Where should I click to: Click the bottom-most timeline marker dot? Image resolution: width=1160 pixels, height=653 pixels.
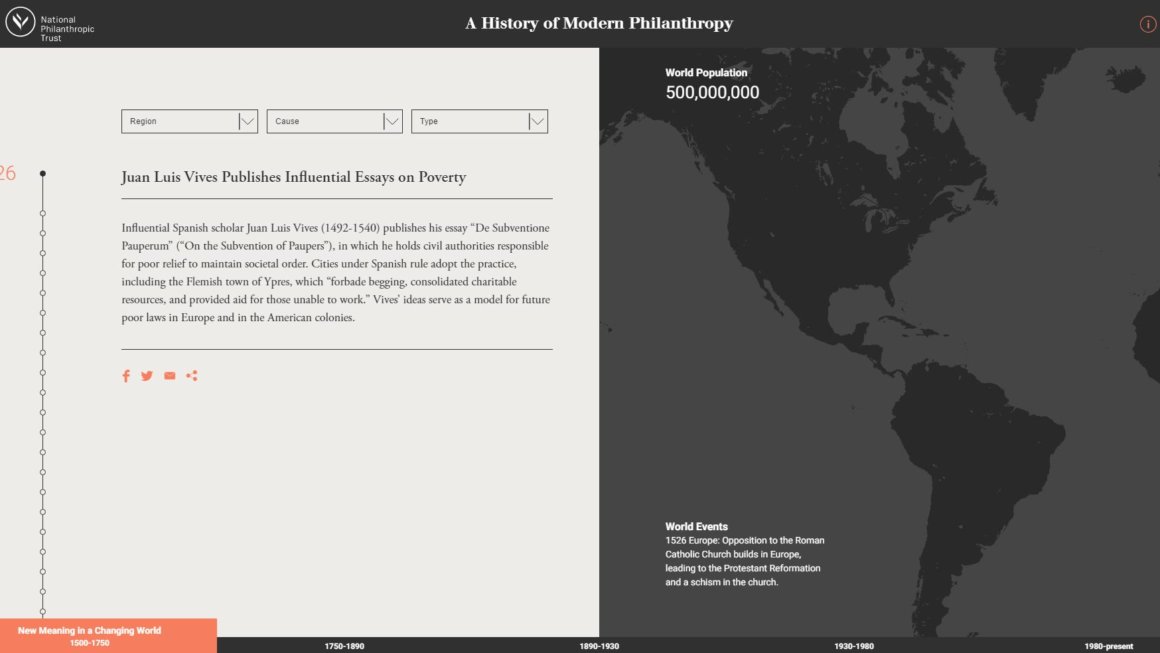[42, 611]
